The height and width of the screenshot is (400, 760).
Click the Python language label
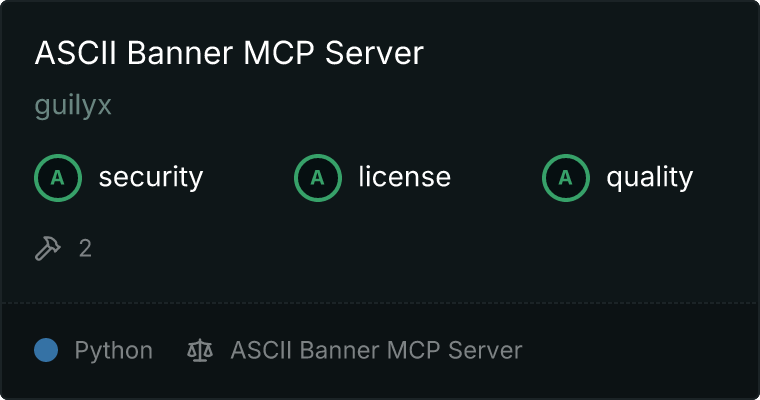(x=114, y=351)
